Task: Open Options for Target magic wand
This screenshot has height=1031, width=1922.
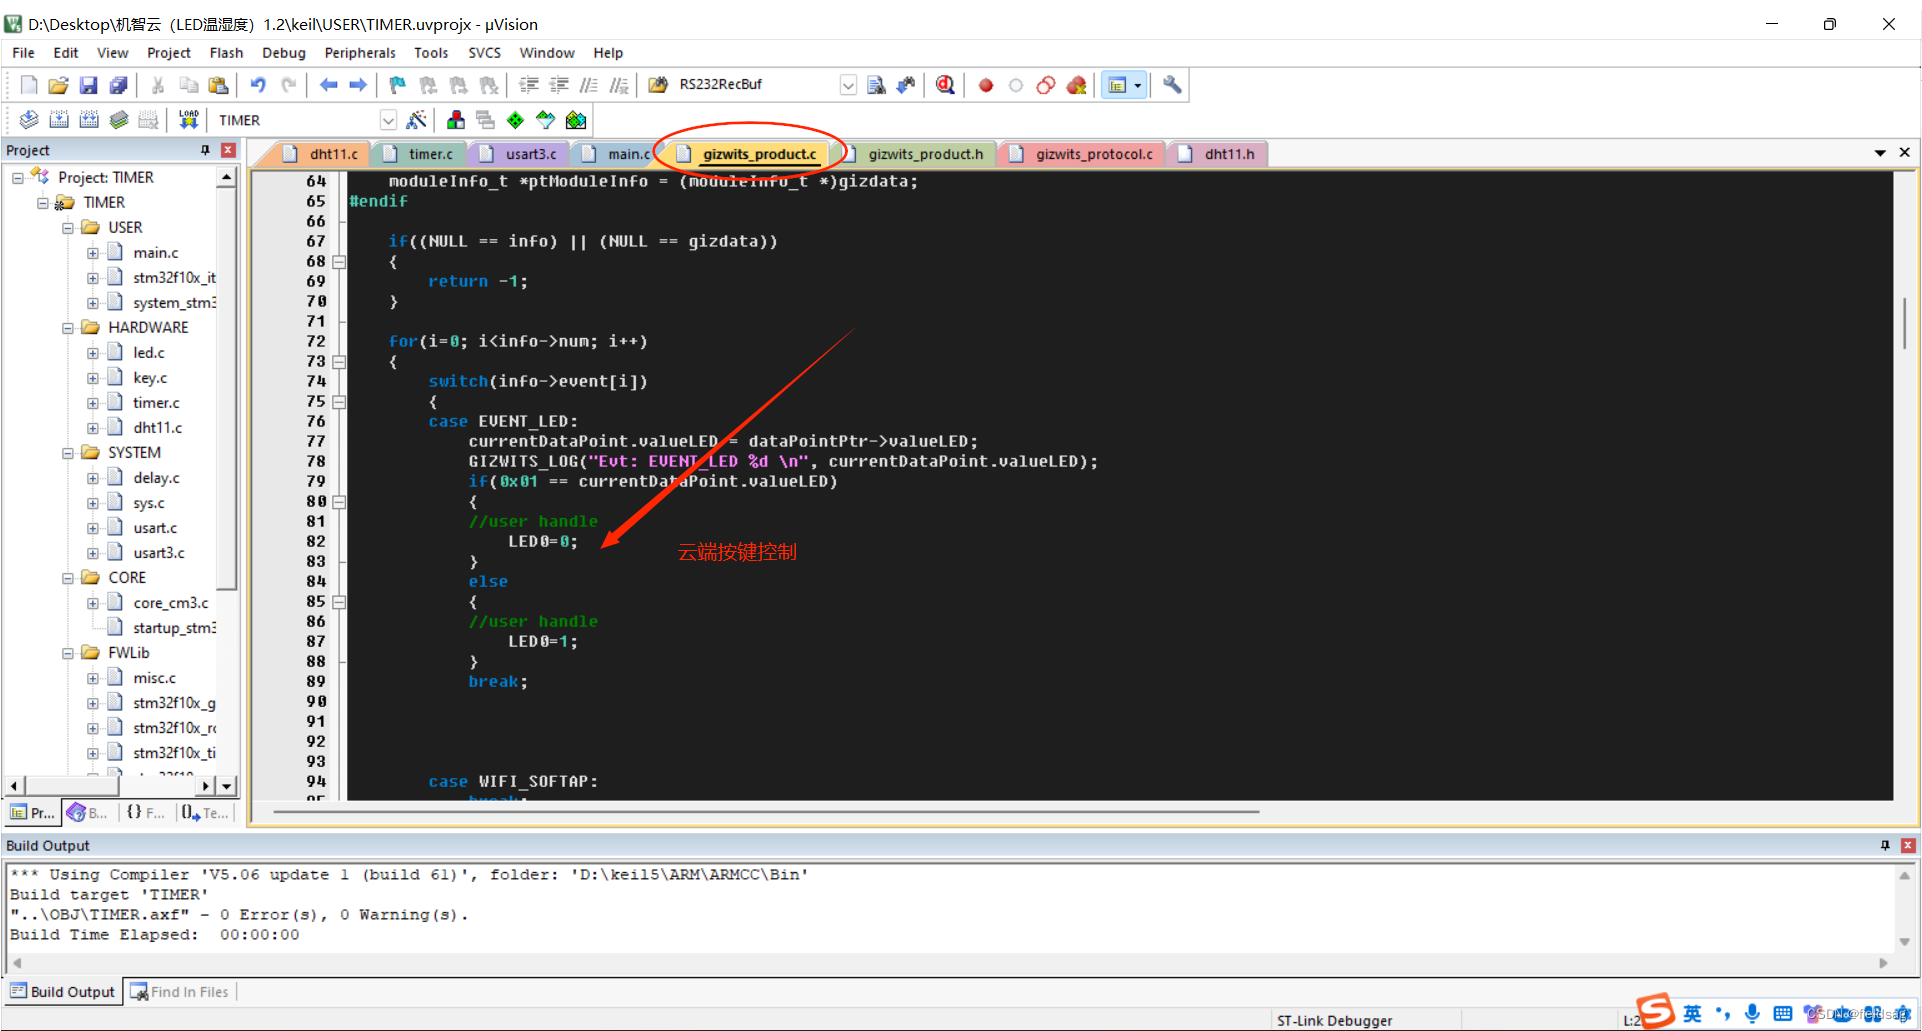Action: click(417, 120)
